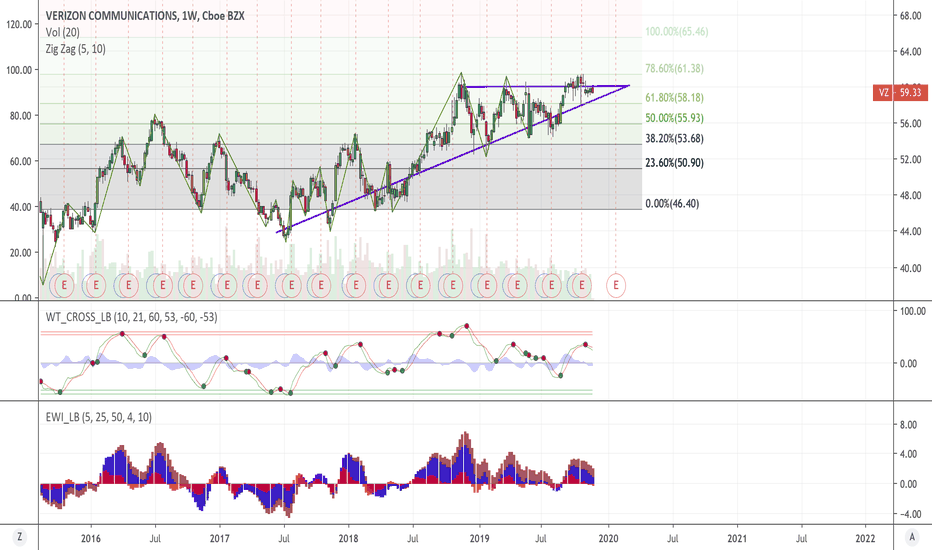Click the 44.00 right price scale label

(911, 232)
